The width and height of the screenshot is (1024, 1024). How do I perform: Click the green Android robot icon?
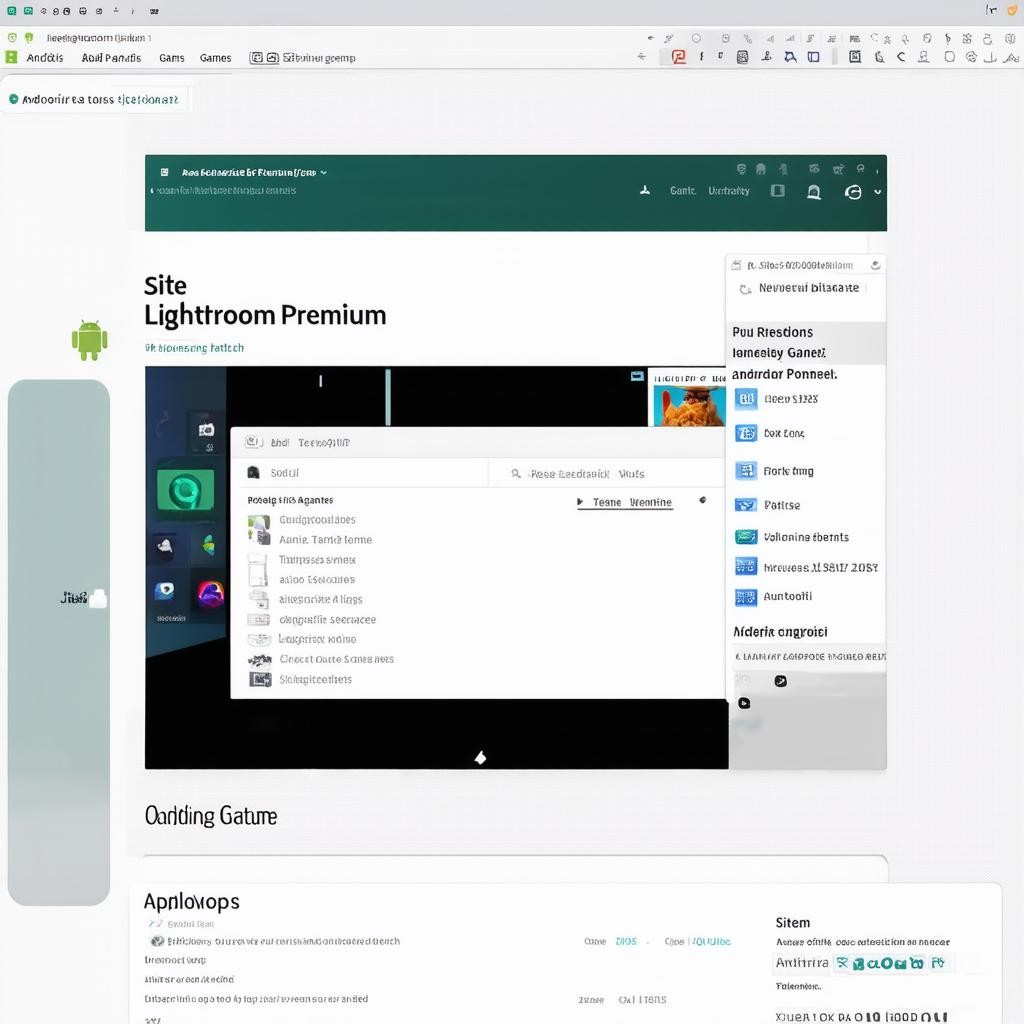pos(89,340)
